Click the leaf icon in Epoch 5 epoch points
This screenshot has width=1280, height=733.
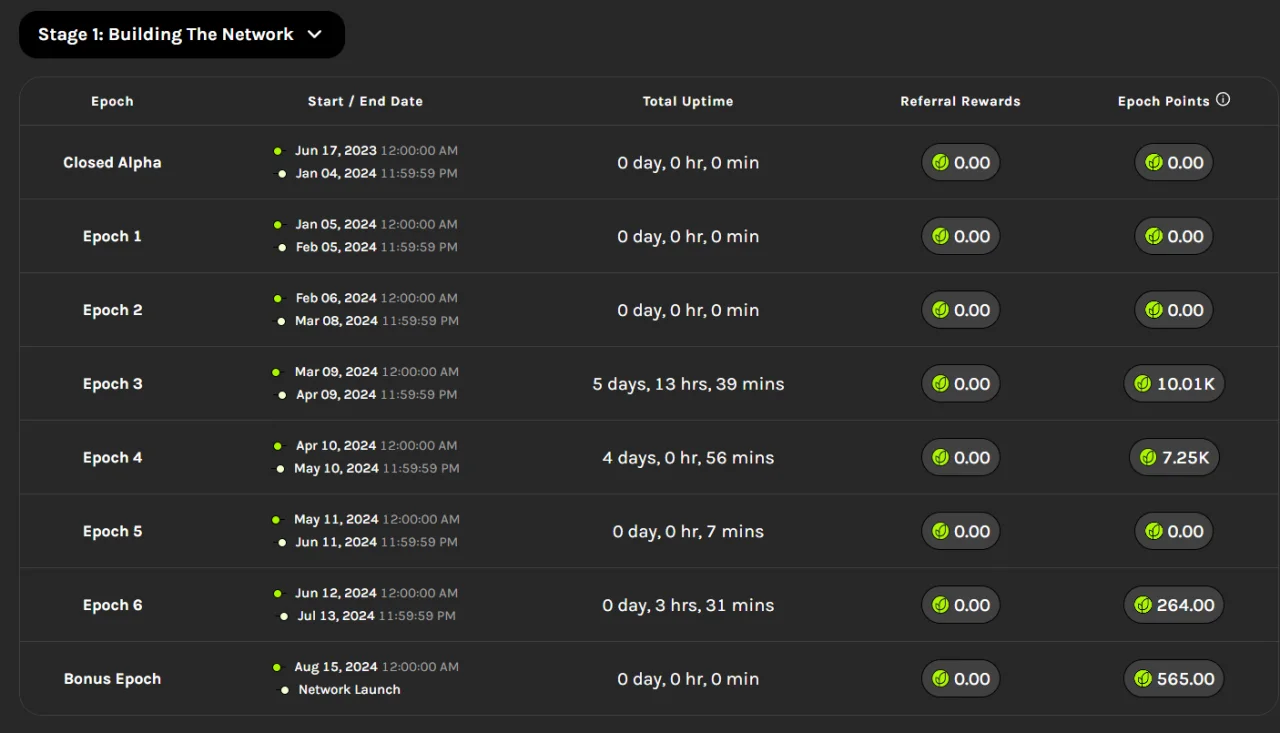[1154, 532]
